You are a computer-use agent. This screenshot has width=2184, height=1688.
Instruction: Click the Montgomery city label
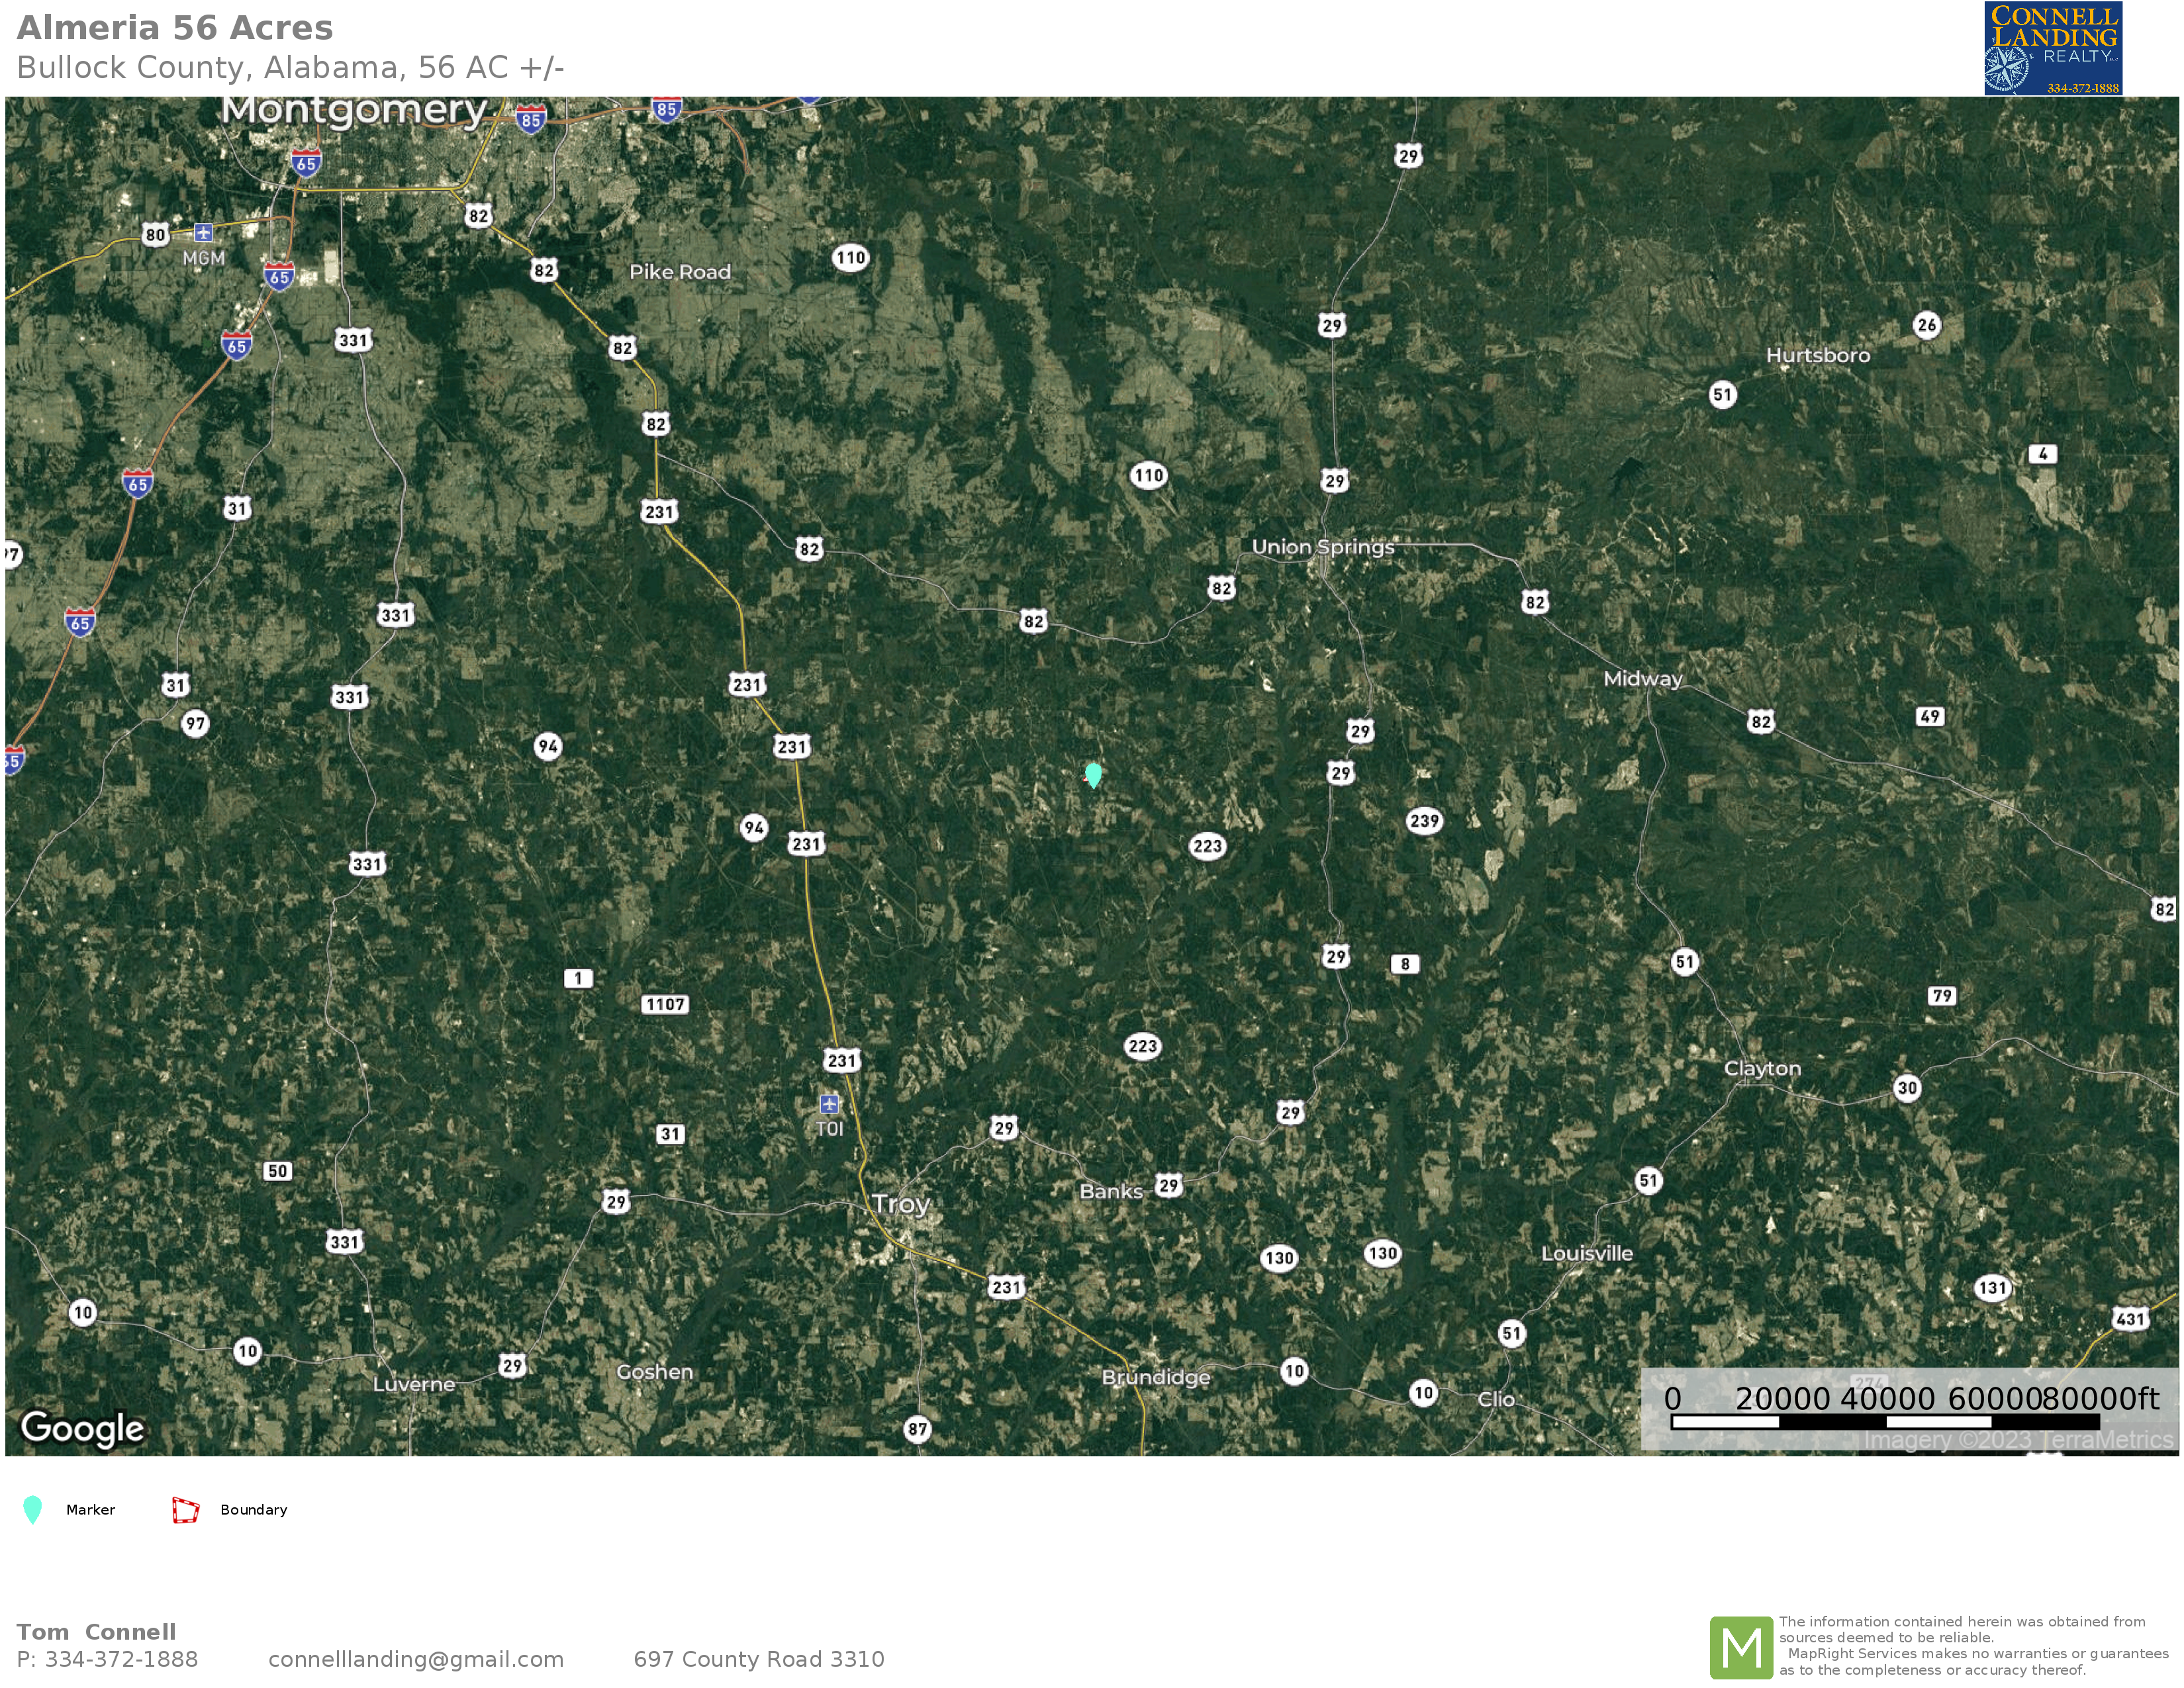tap(354, 110)
